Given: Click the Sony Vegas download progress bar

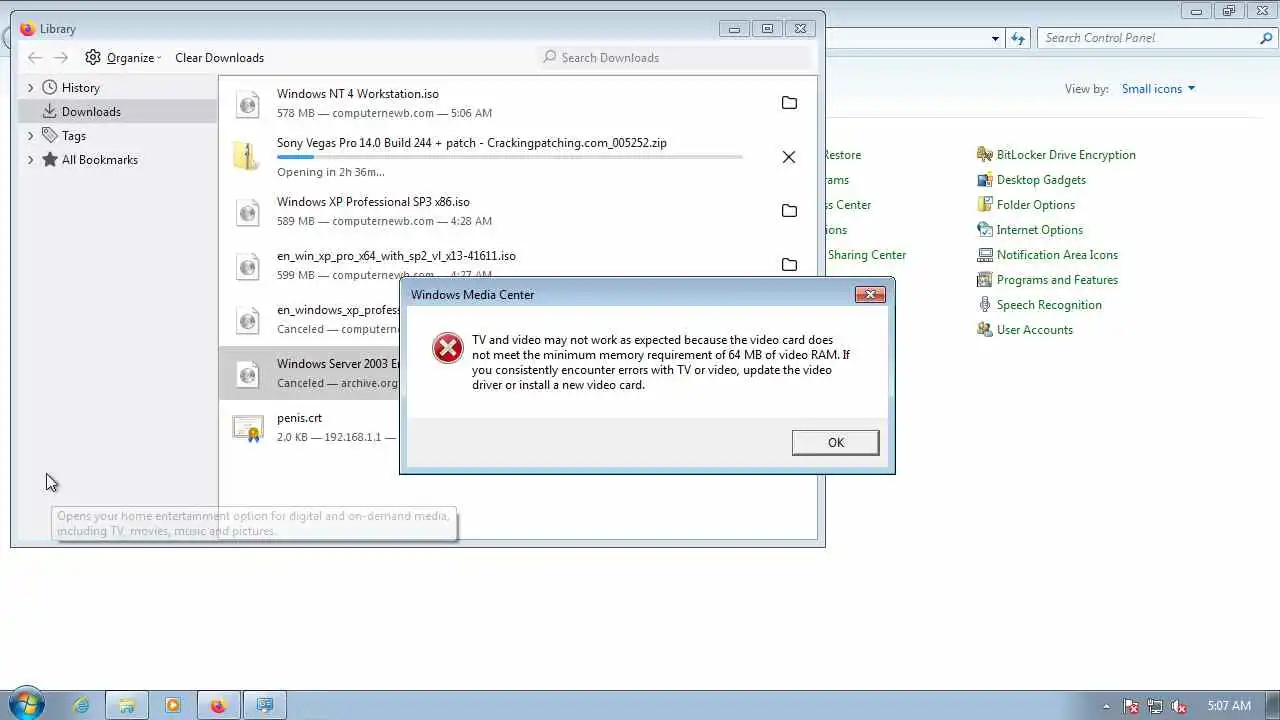Looking at the screenshot, I should pyautogui.click(x=509, y=157).
